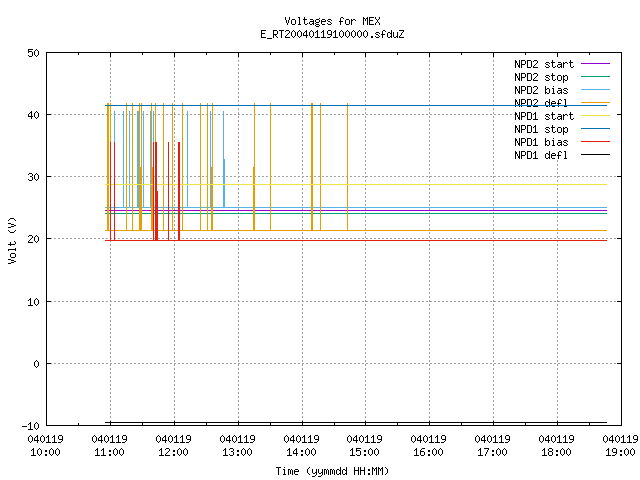Click the 040119 15:00 time tick label
Screen dimensions: 640x480
[x=364, y=446]
